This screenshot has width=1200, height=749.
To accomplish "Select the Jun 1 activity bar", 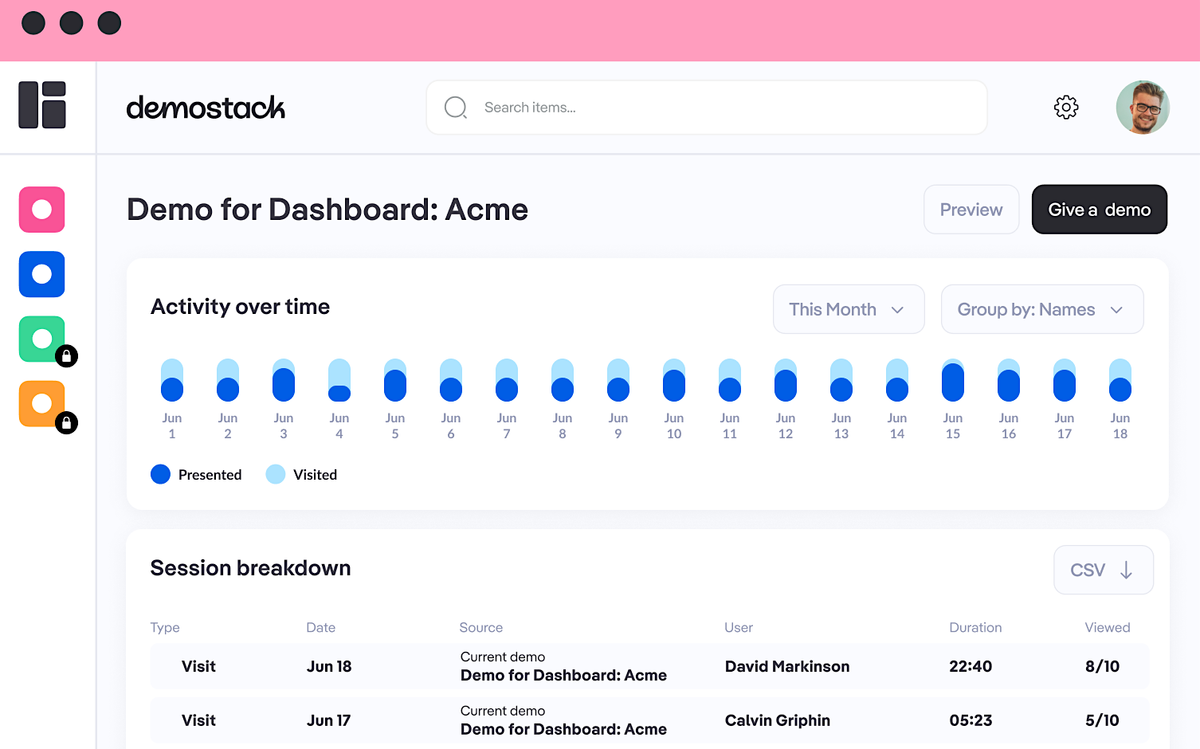I will pos(172,381).
